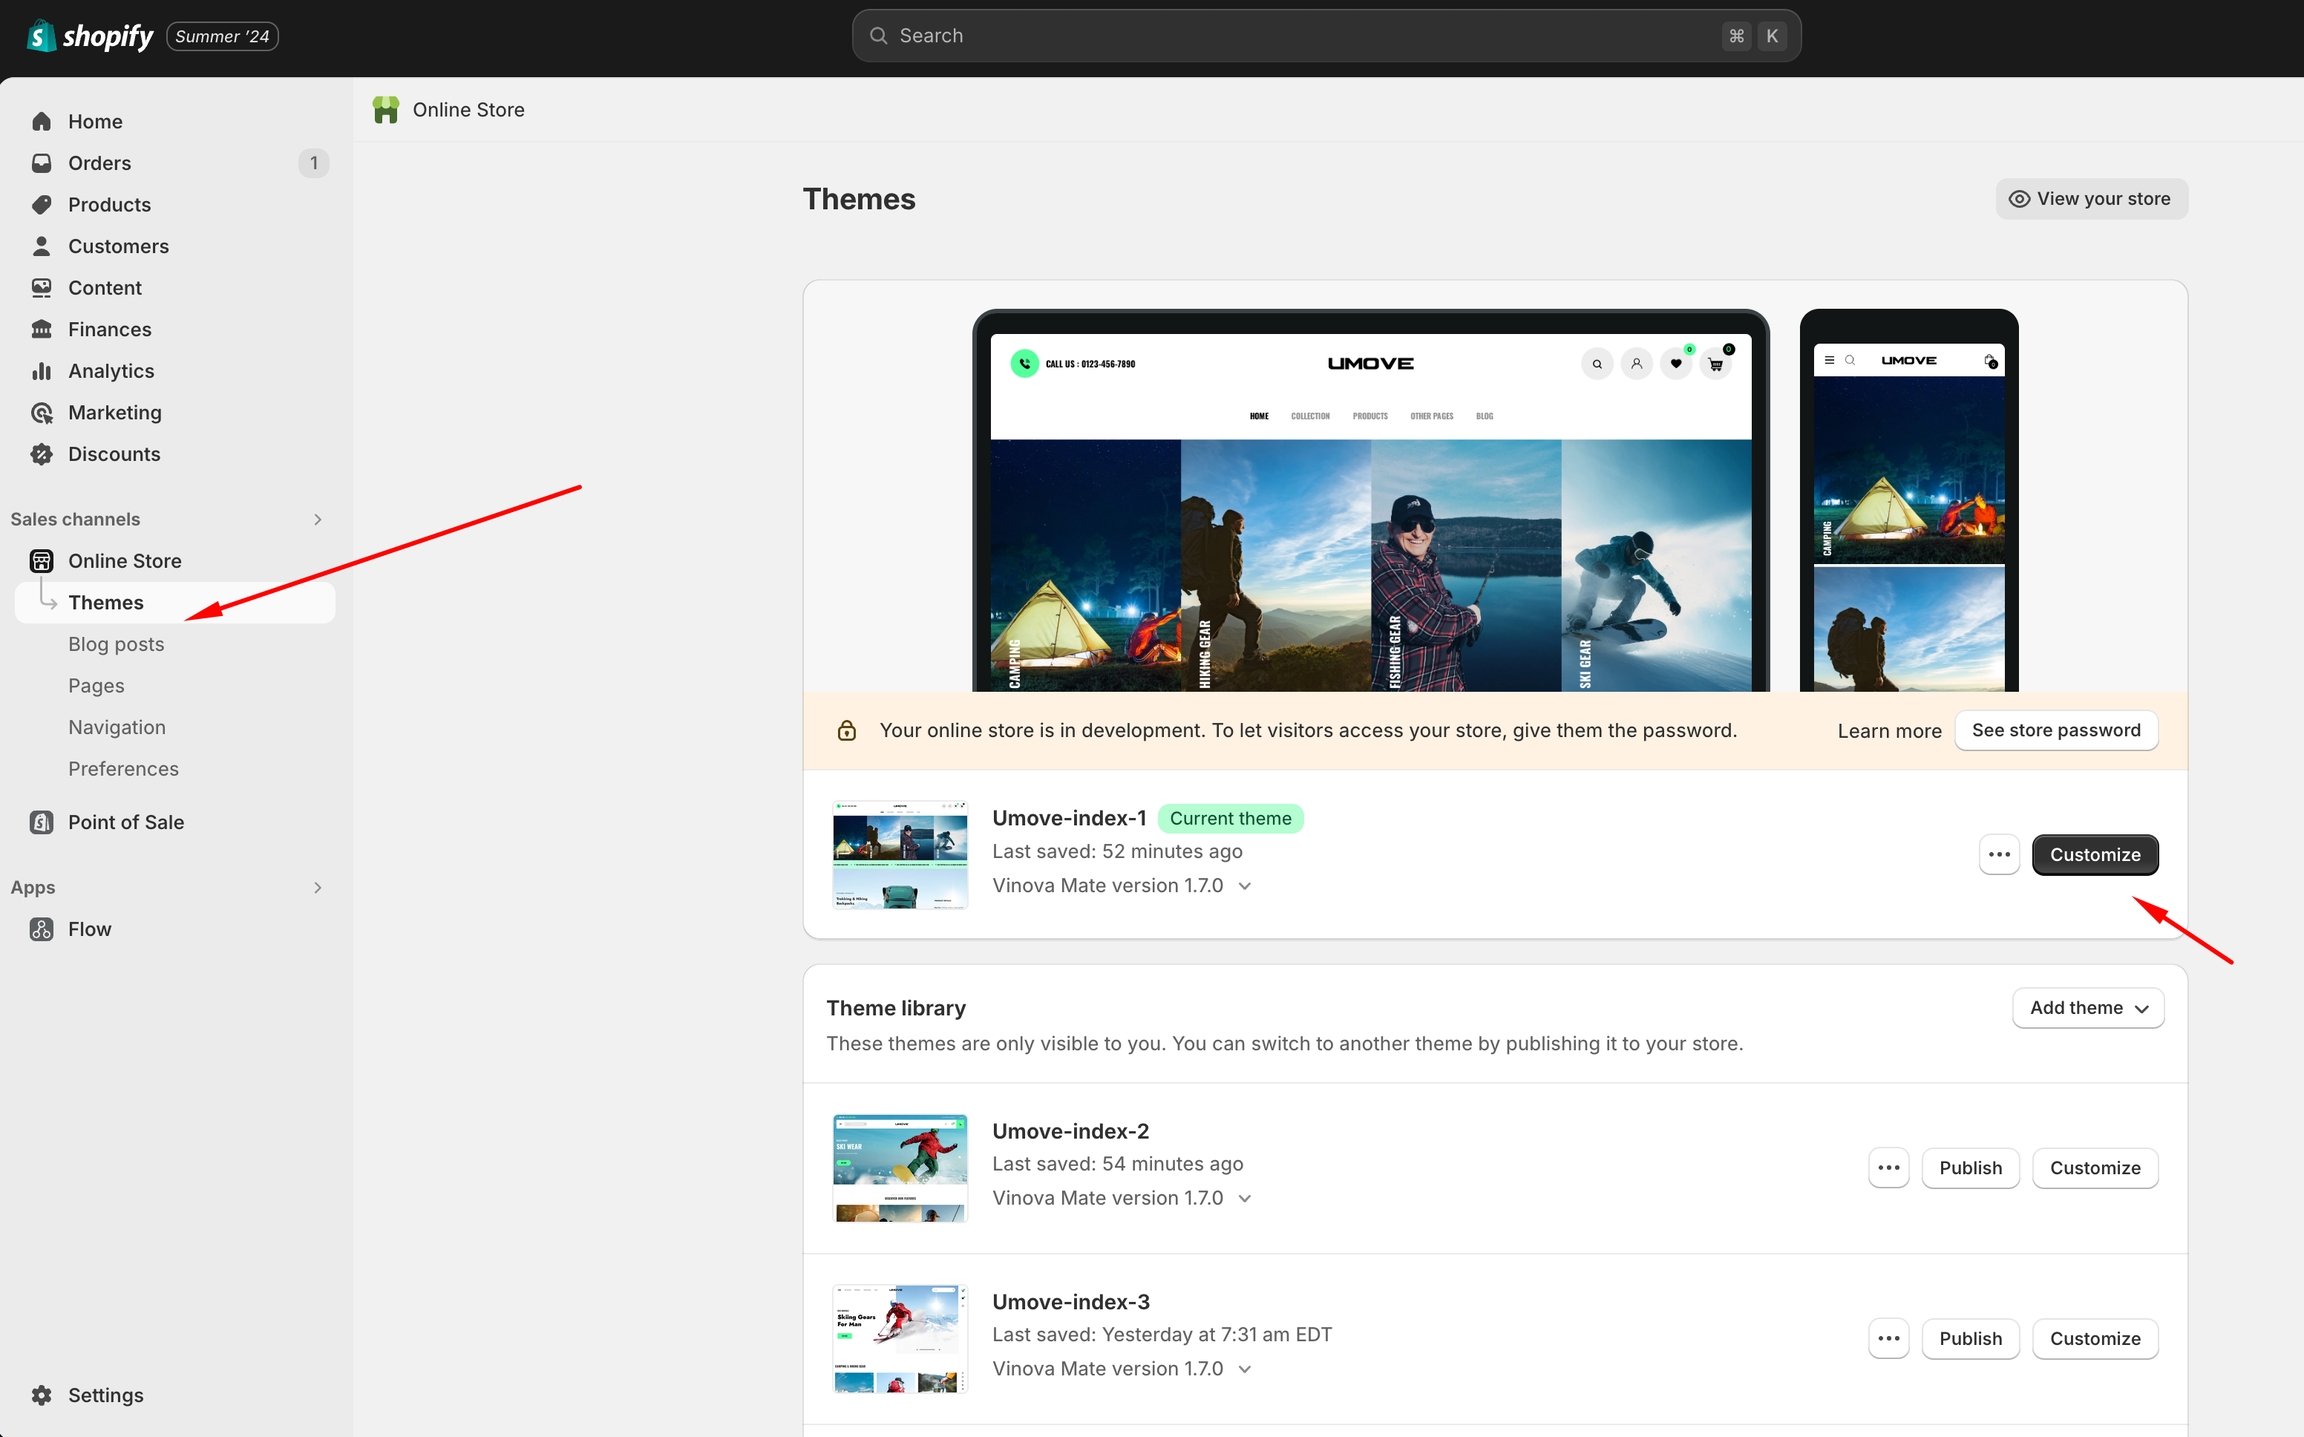Expand the Apps section chevron
This screenshot has height=1437, width=2304.
(318, 888)
